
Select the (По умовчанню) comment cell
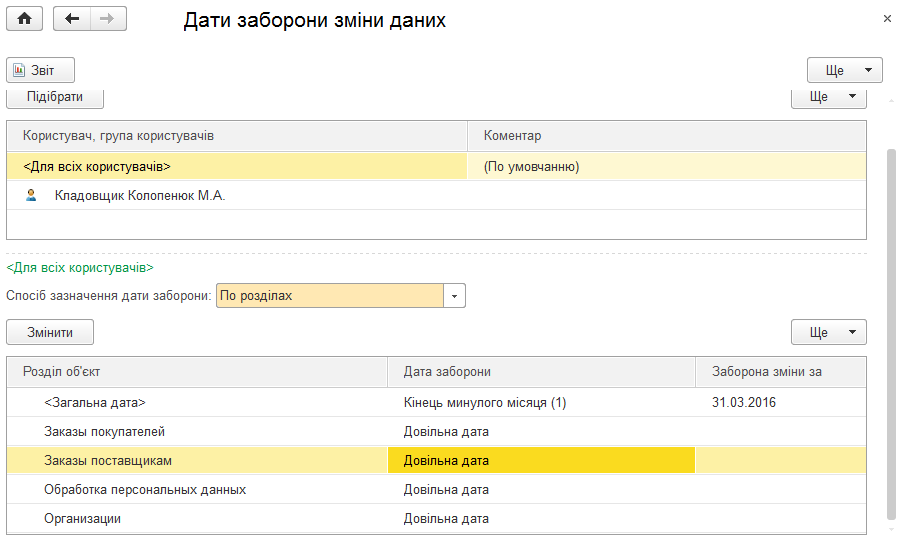(667, 166)
